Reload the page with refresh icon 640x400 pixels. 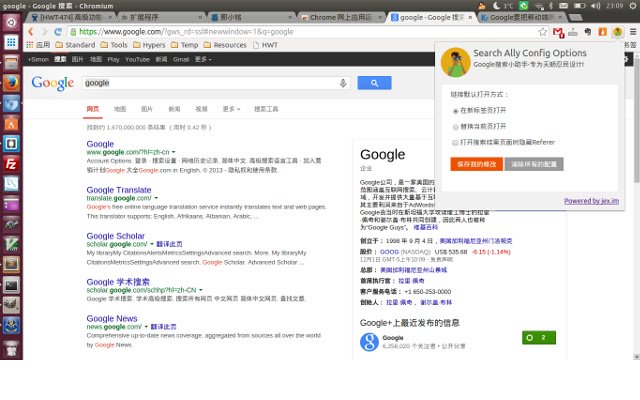click(58, 32)
